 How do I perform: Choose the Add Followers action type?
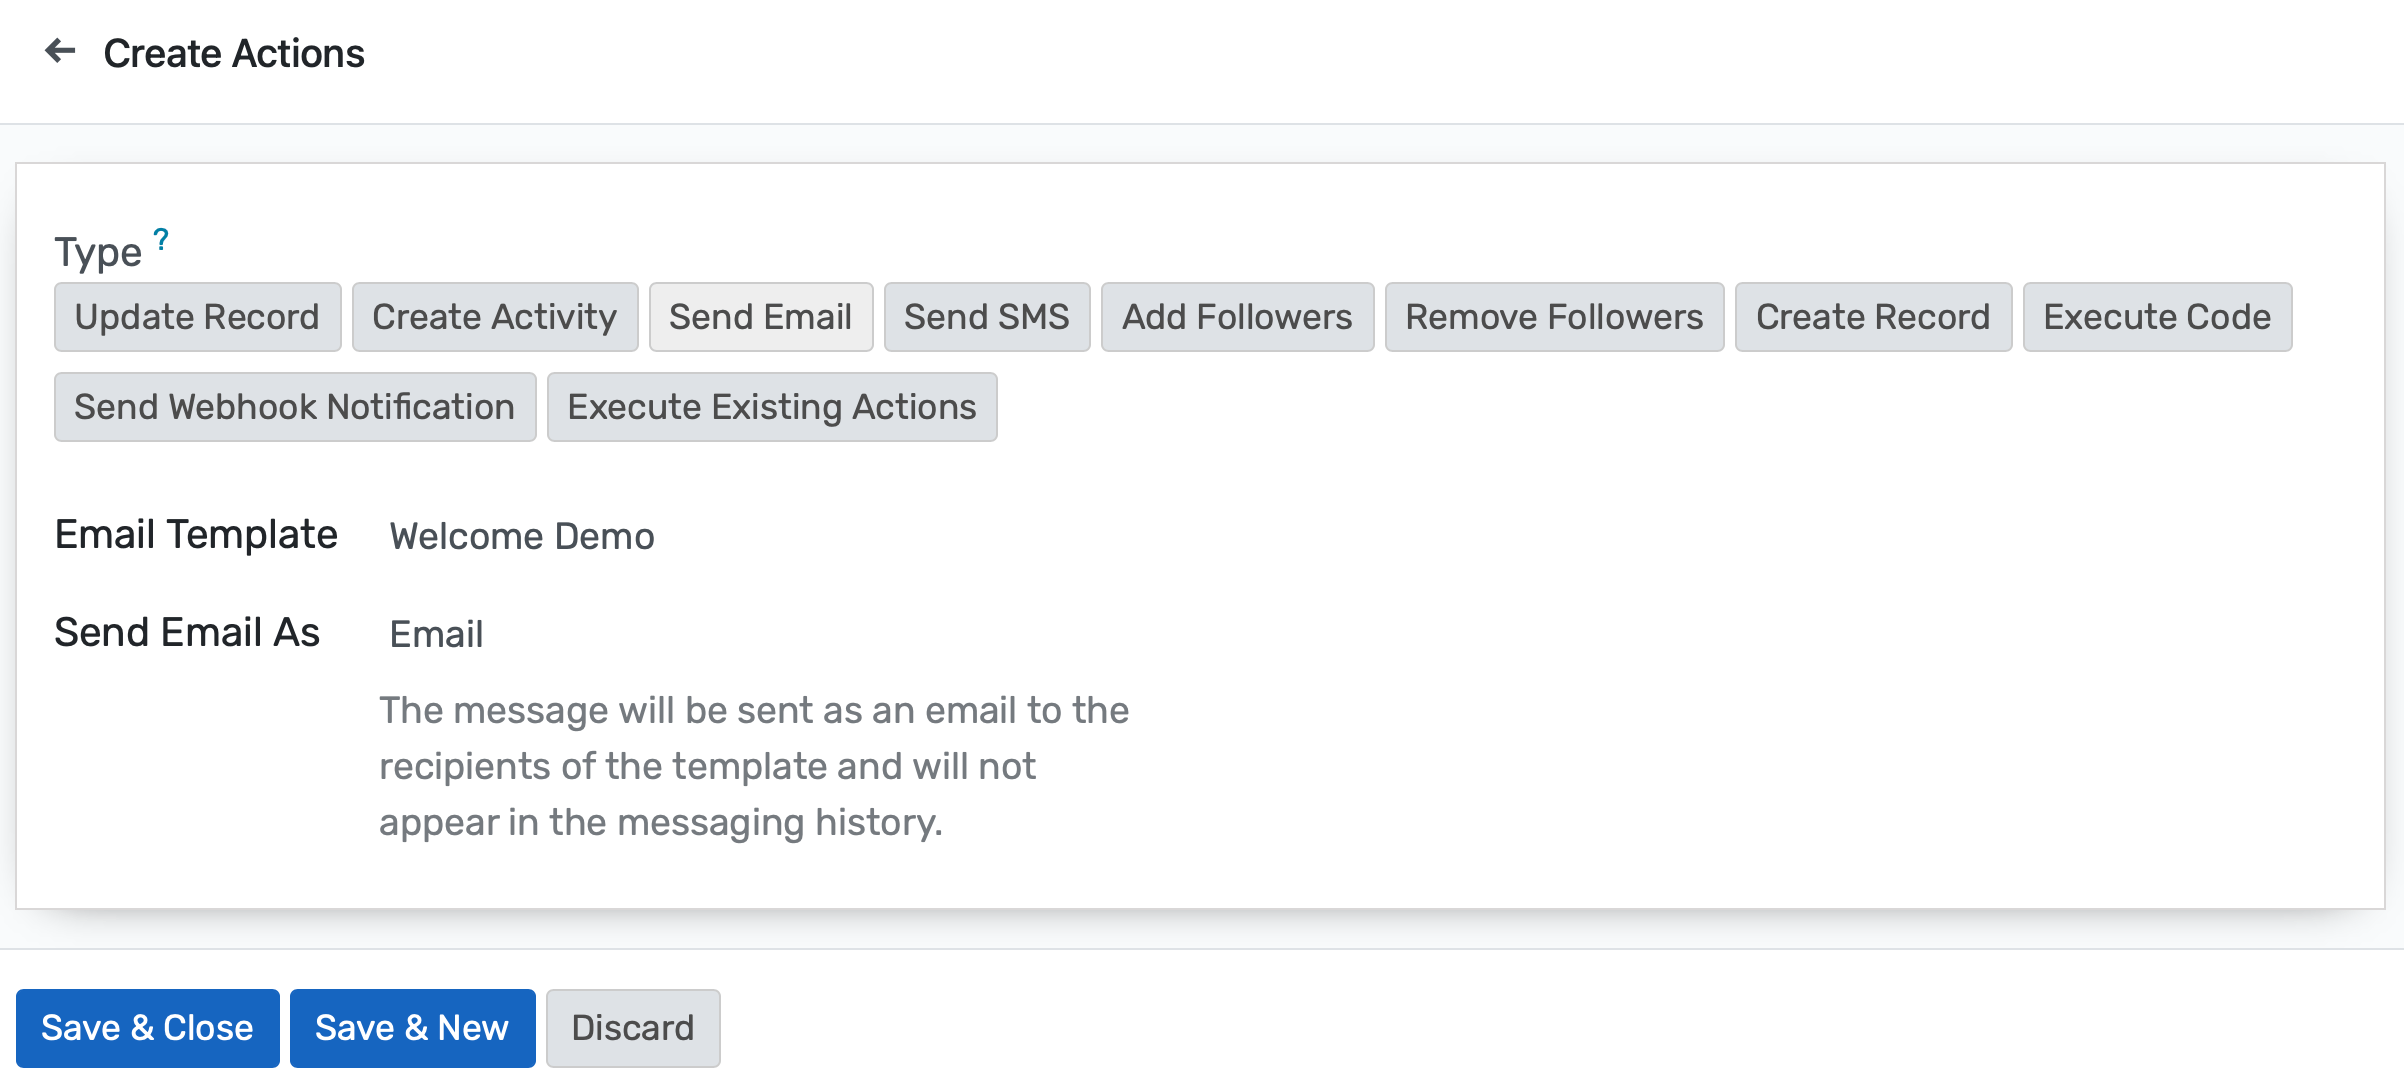point(1237,316)
